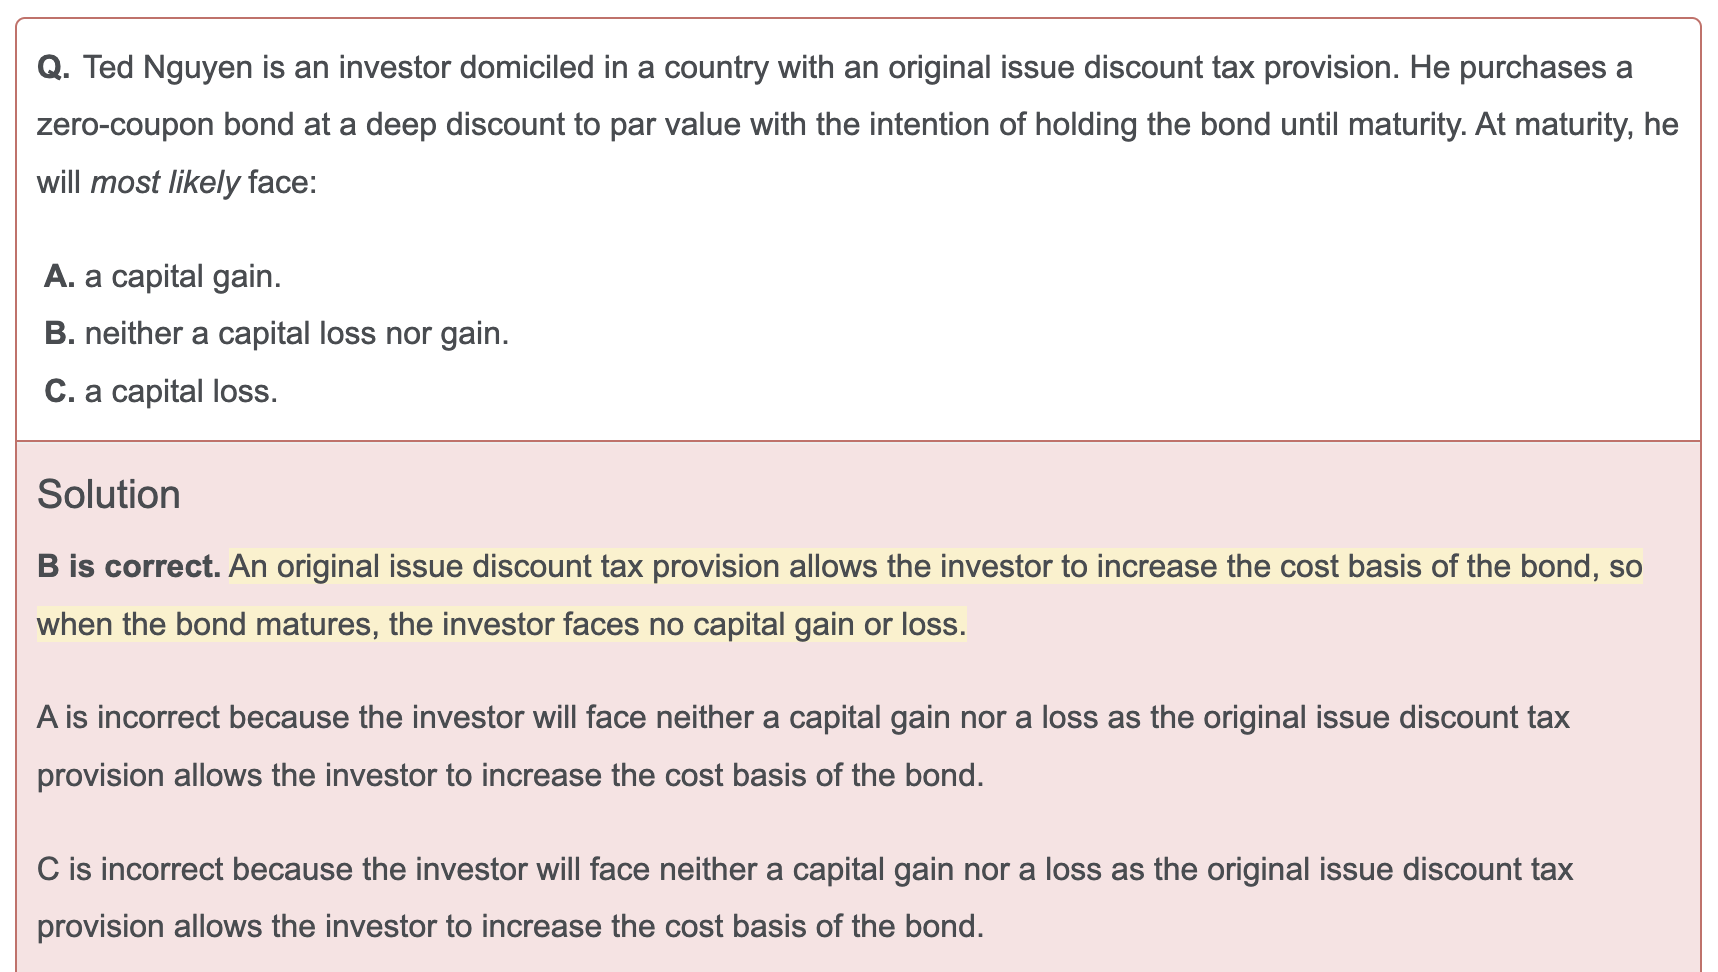Select answer A, a capital gain
Screen dimensions: 1718x972
(163, 276)
